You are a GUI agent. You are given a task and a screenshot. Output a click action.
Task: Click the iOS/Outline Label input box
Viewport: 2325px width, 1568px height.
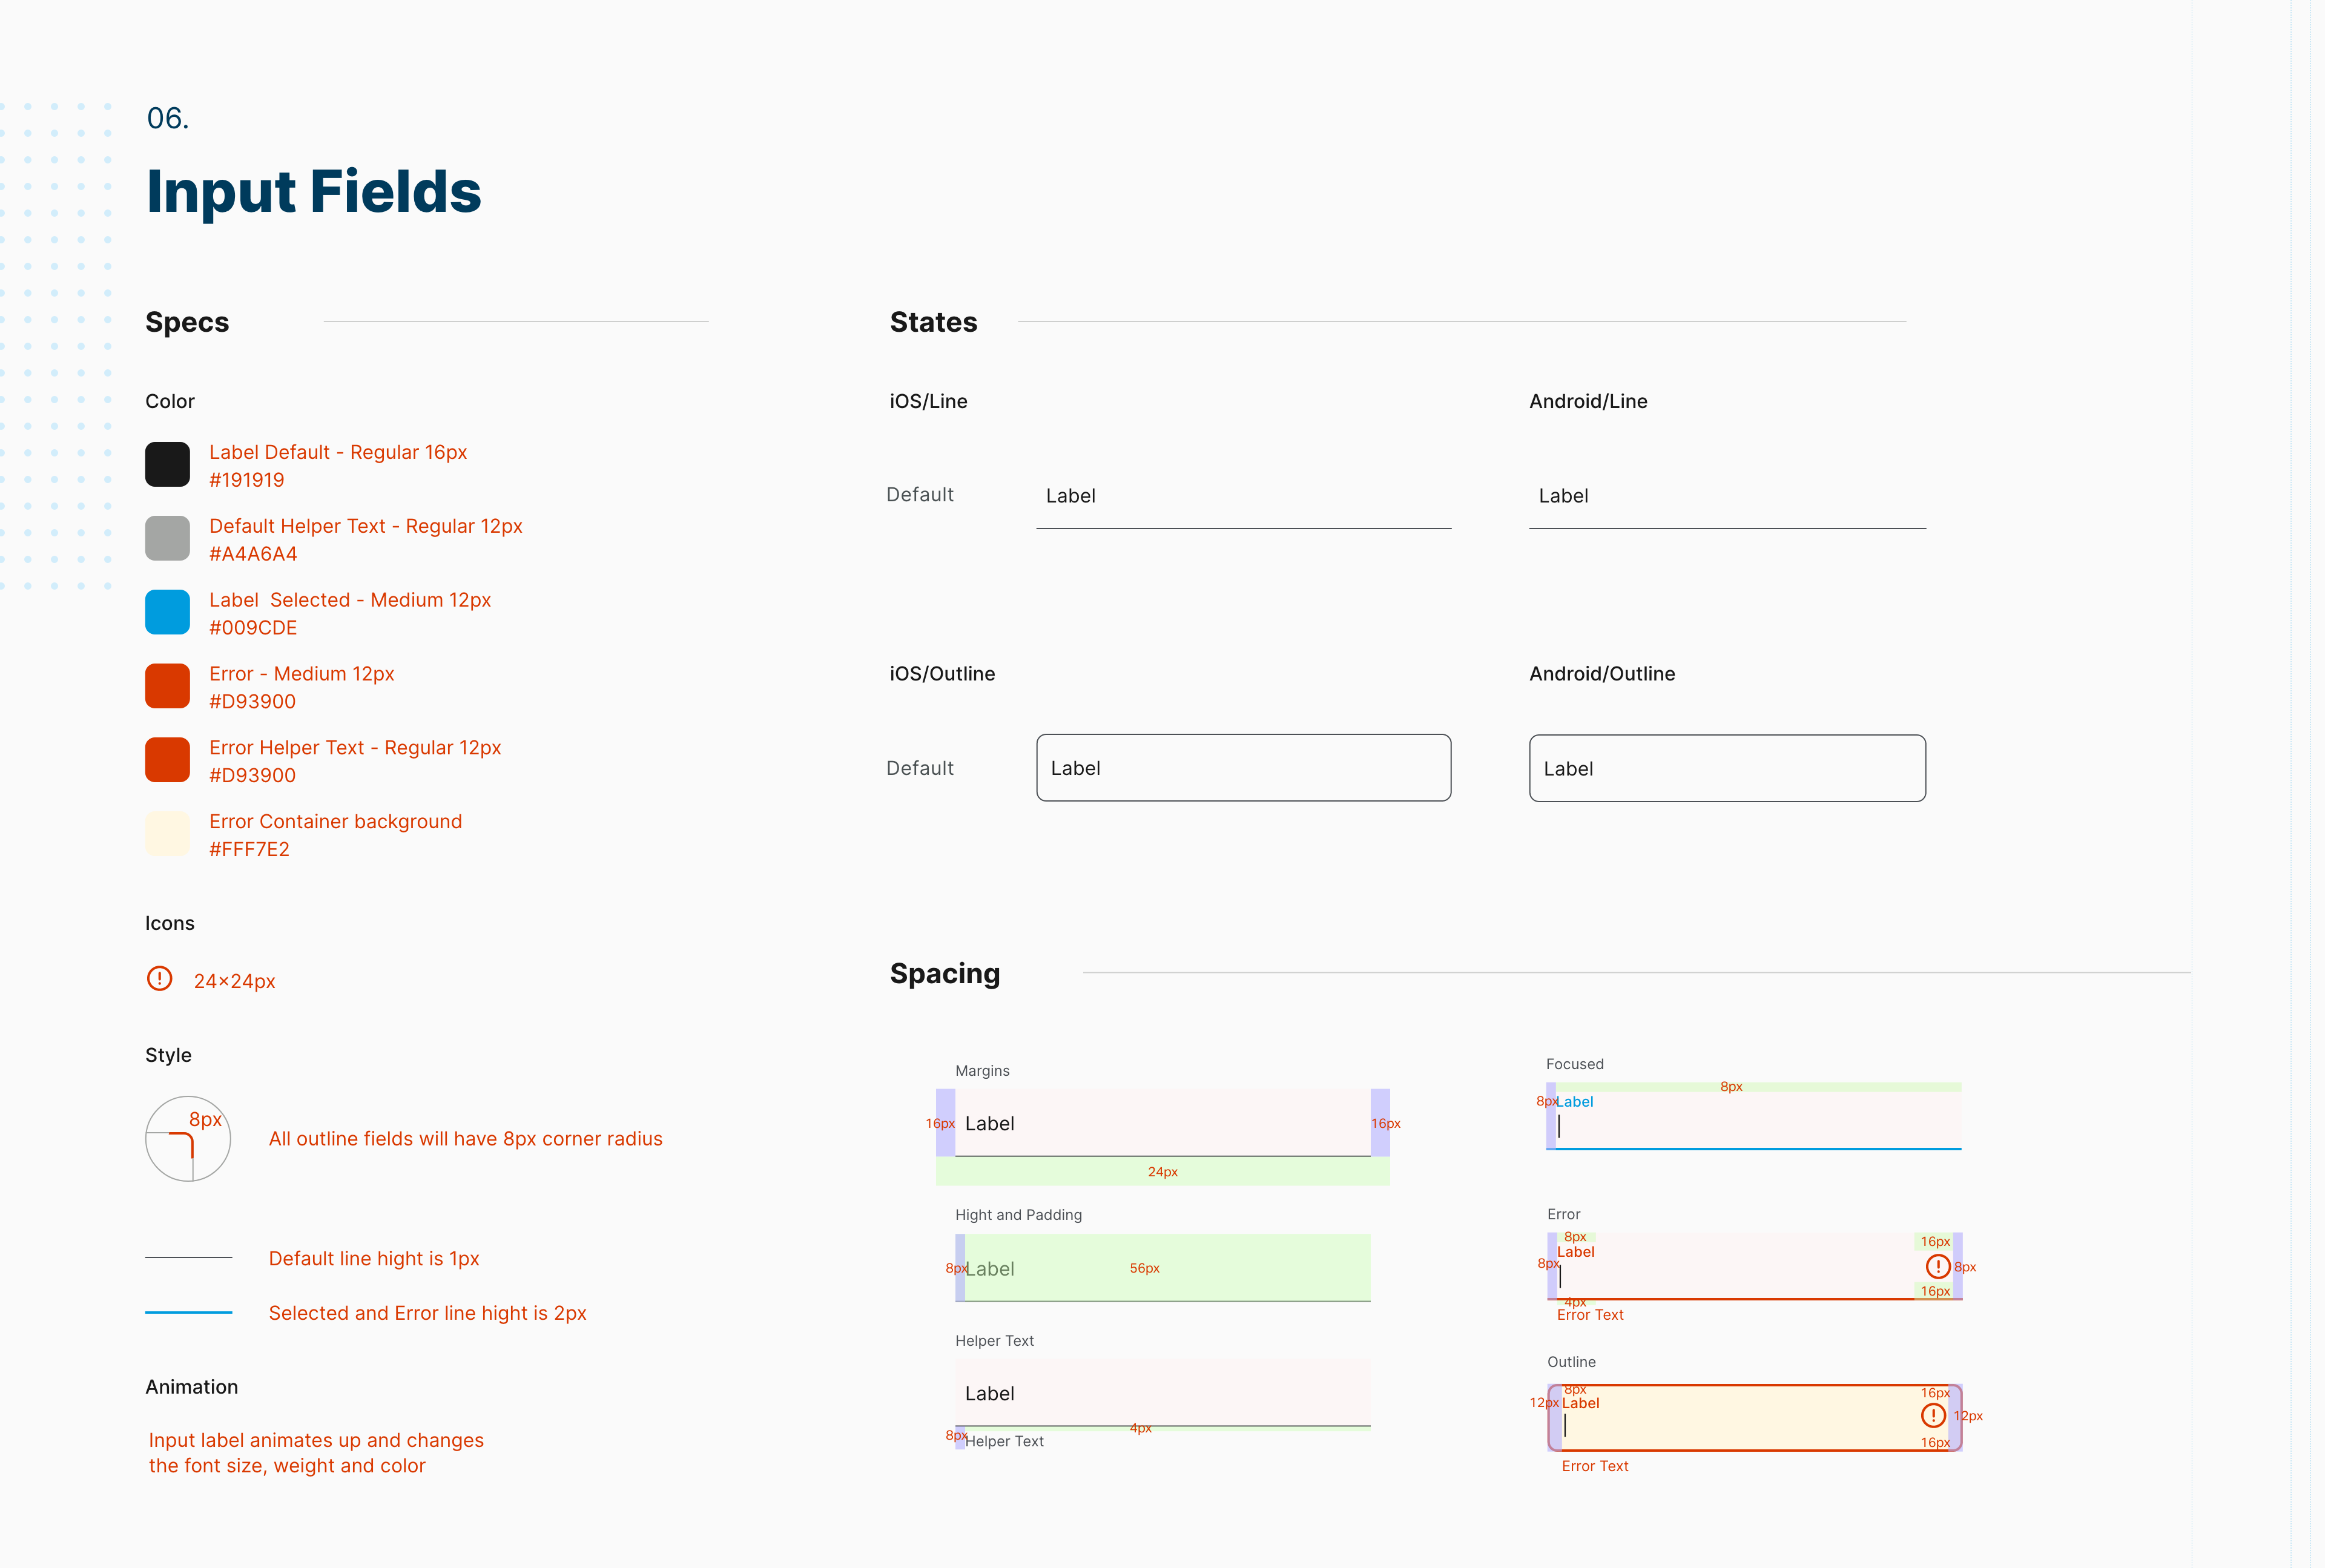(1243, 768)
